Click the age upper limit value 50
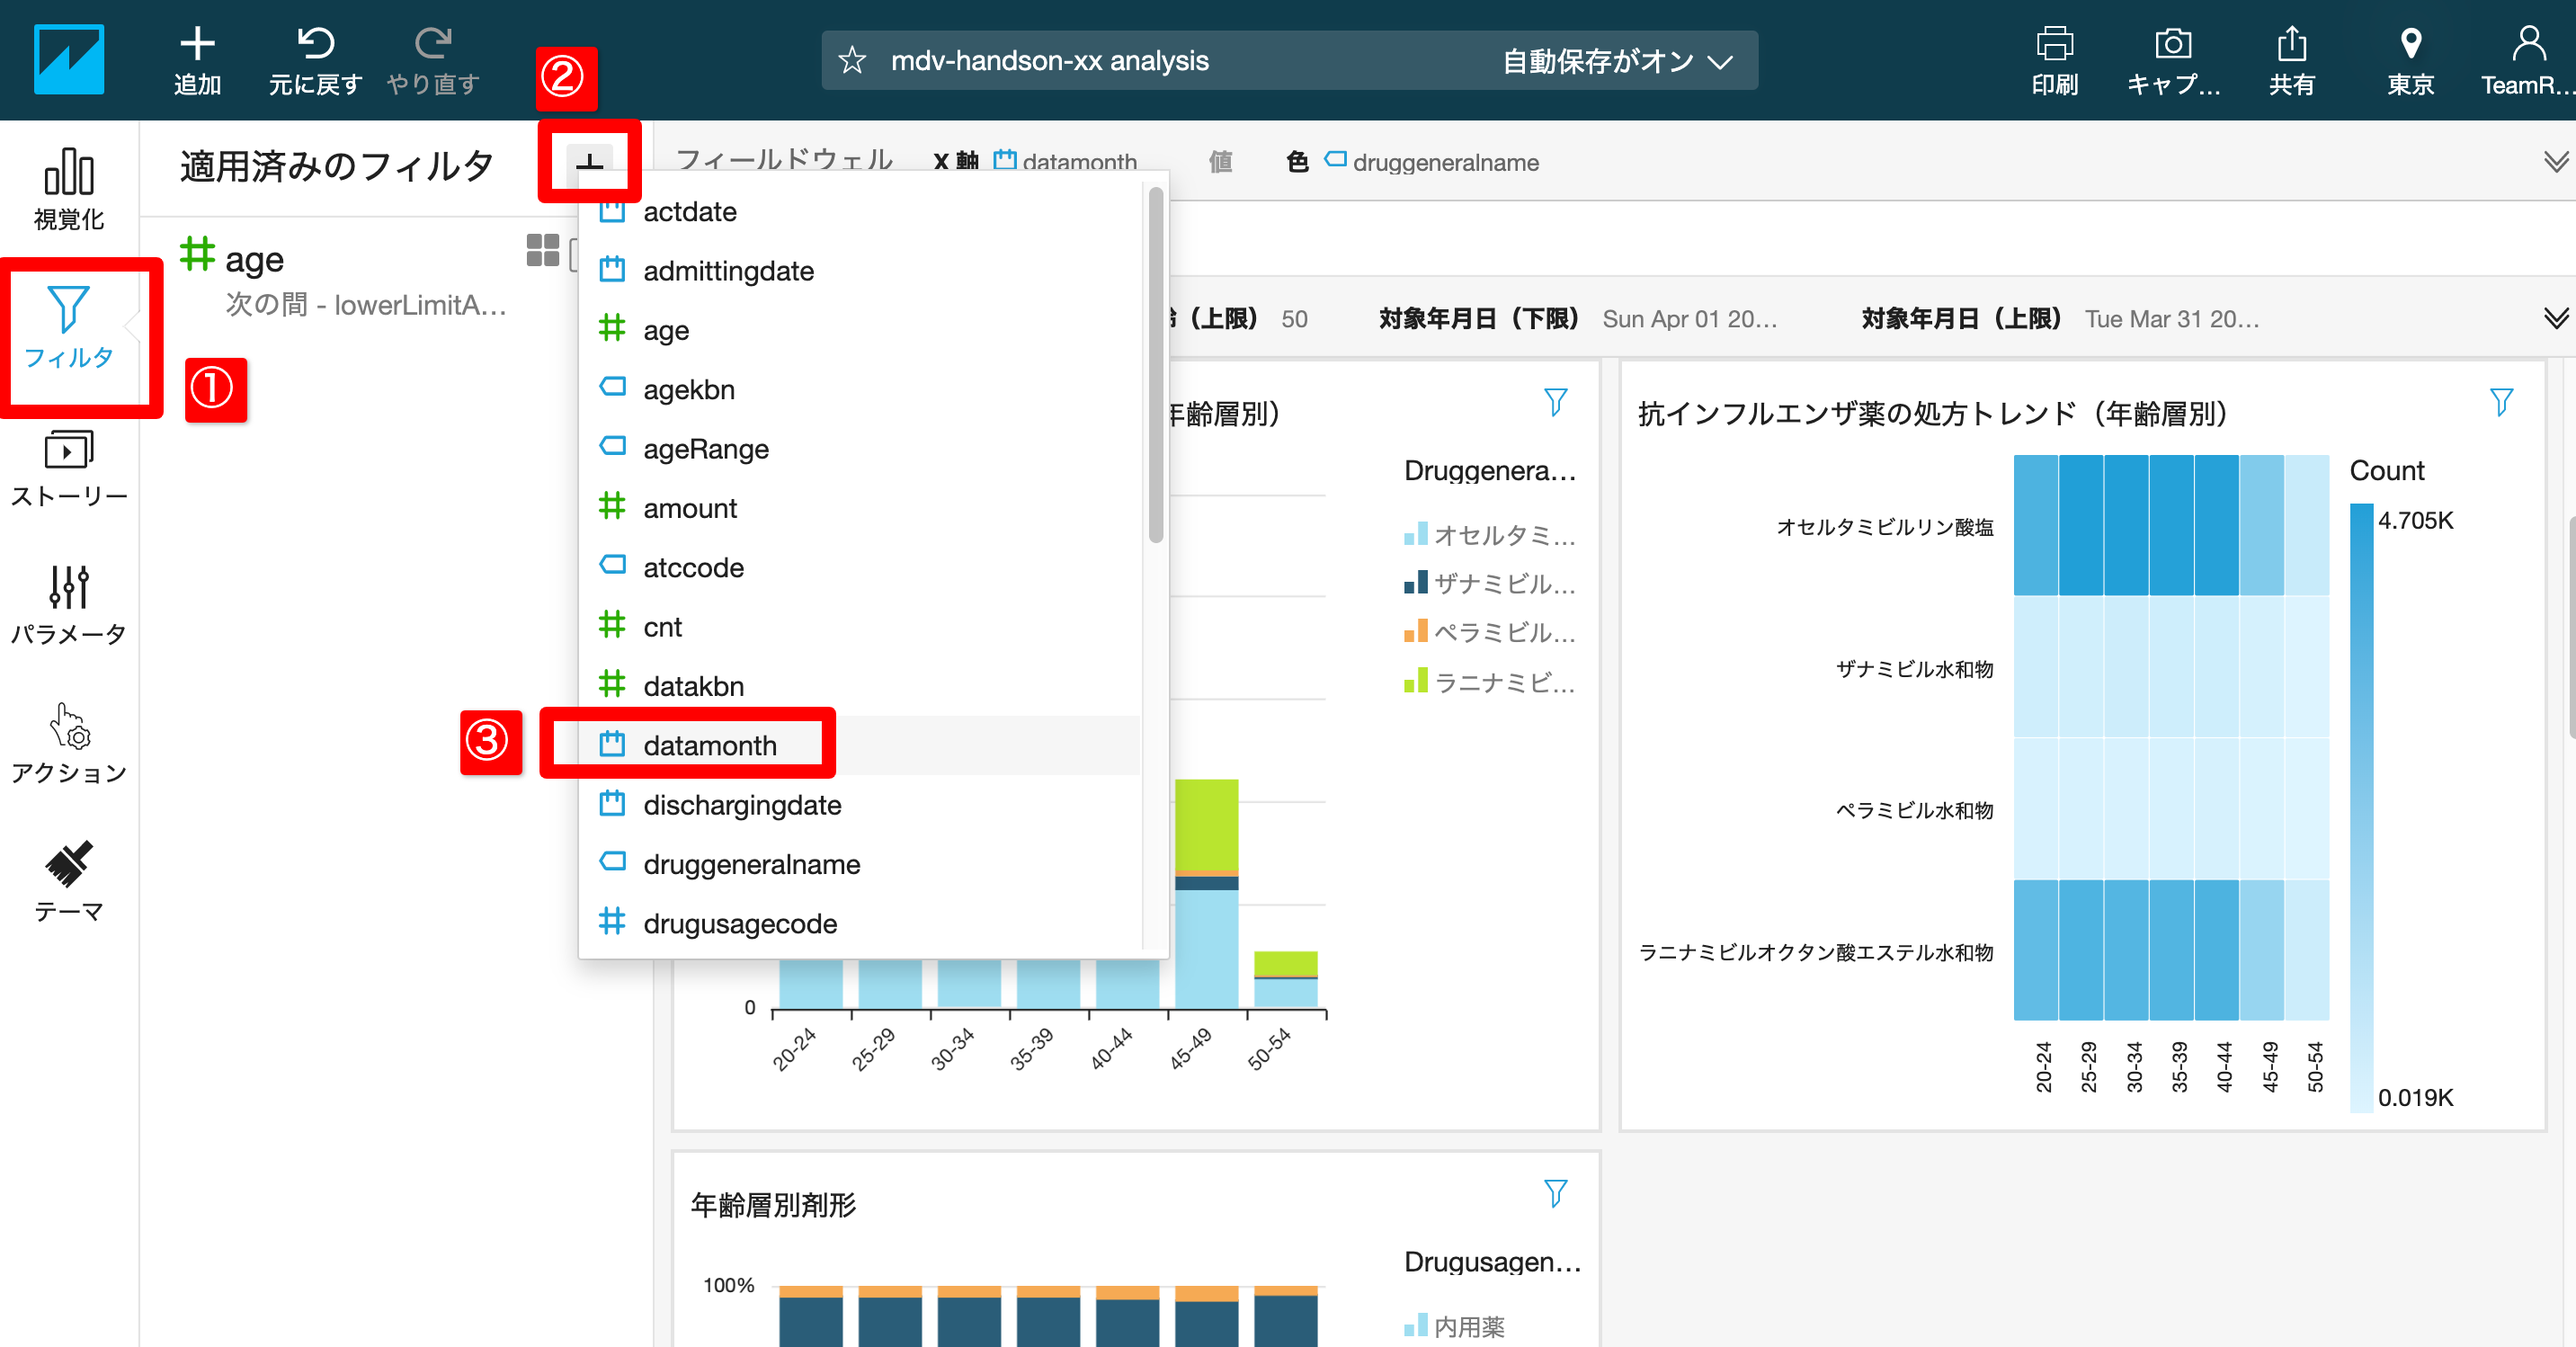2576x1347 pixels. [x=1294, y=319]
